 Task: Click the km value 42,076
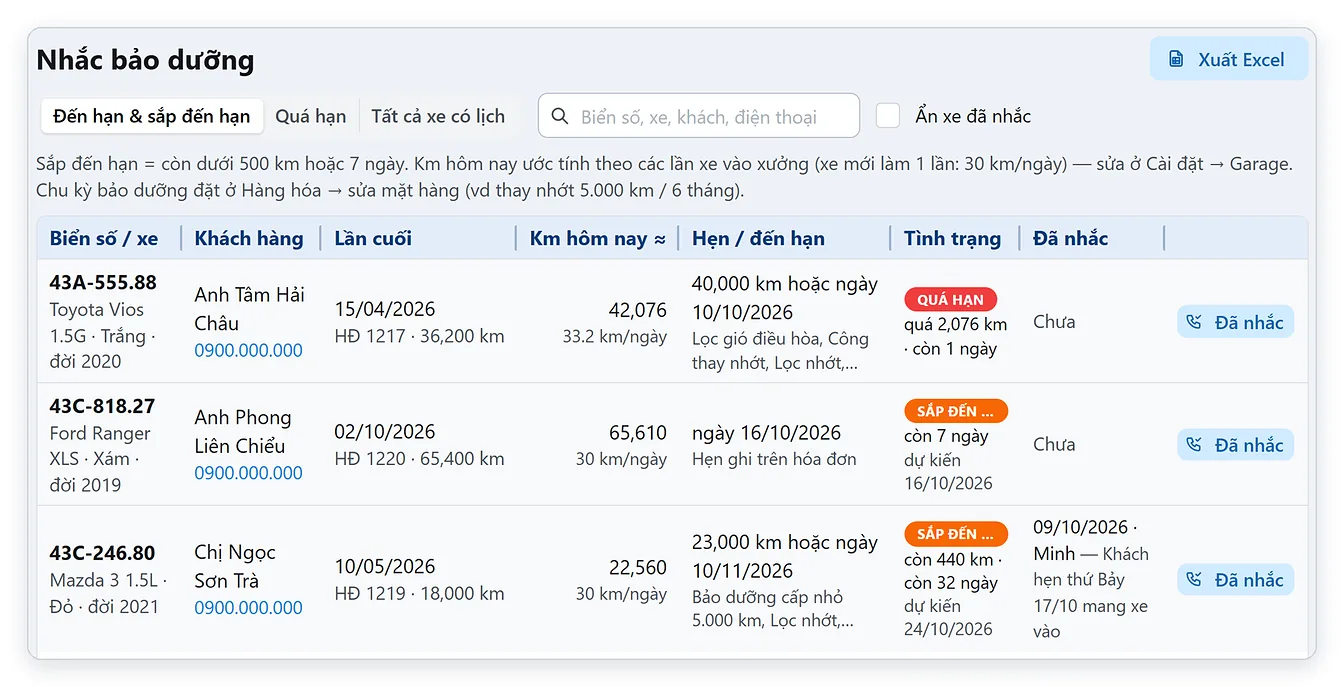[x=637, y=310]
